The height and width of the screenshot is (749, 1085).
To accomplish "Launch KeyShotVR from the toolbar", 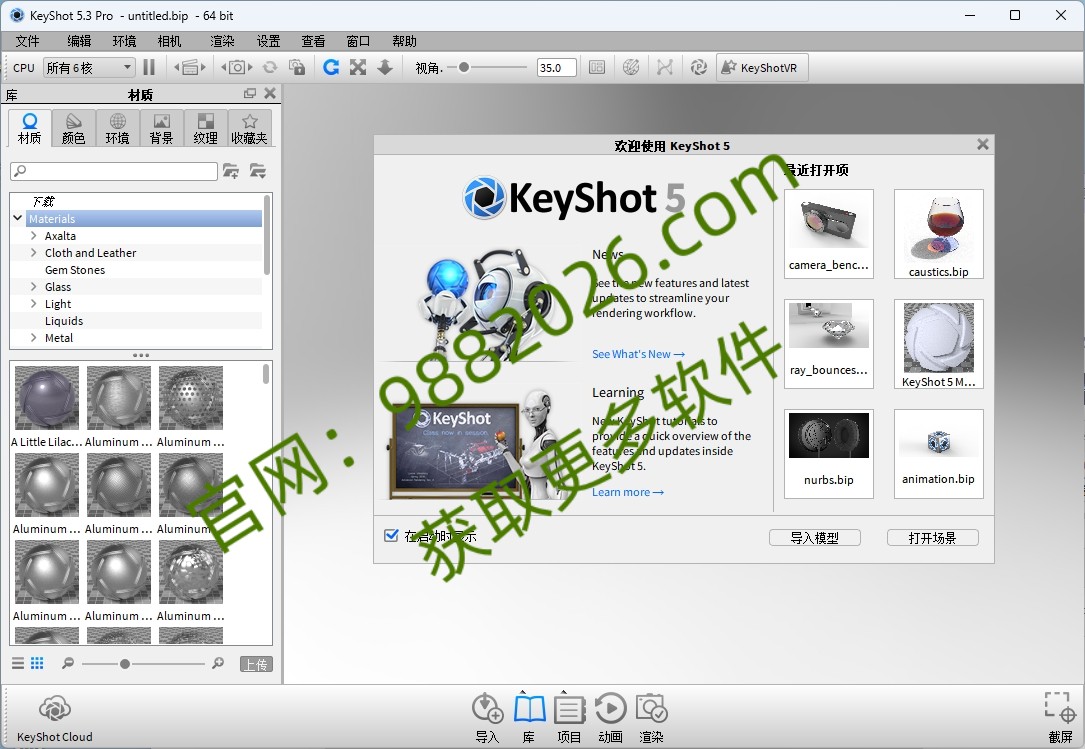I will tap(761, 67).
